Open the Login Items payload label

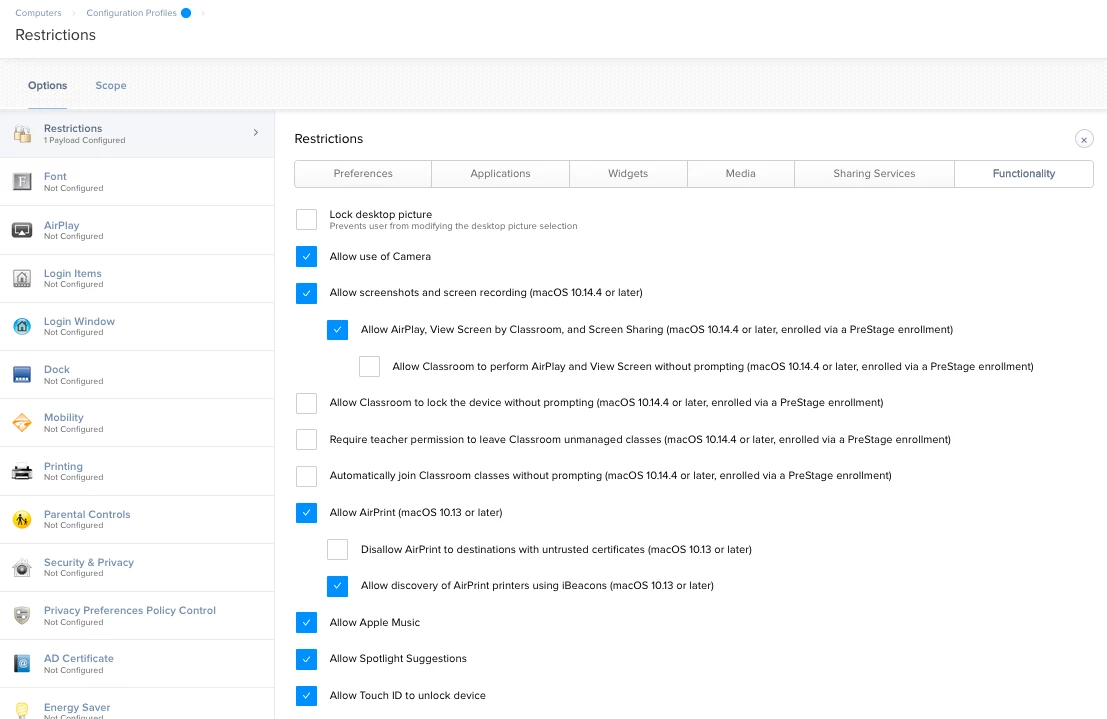(73, 273)
